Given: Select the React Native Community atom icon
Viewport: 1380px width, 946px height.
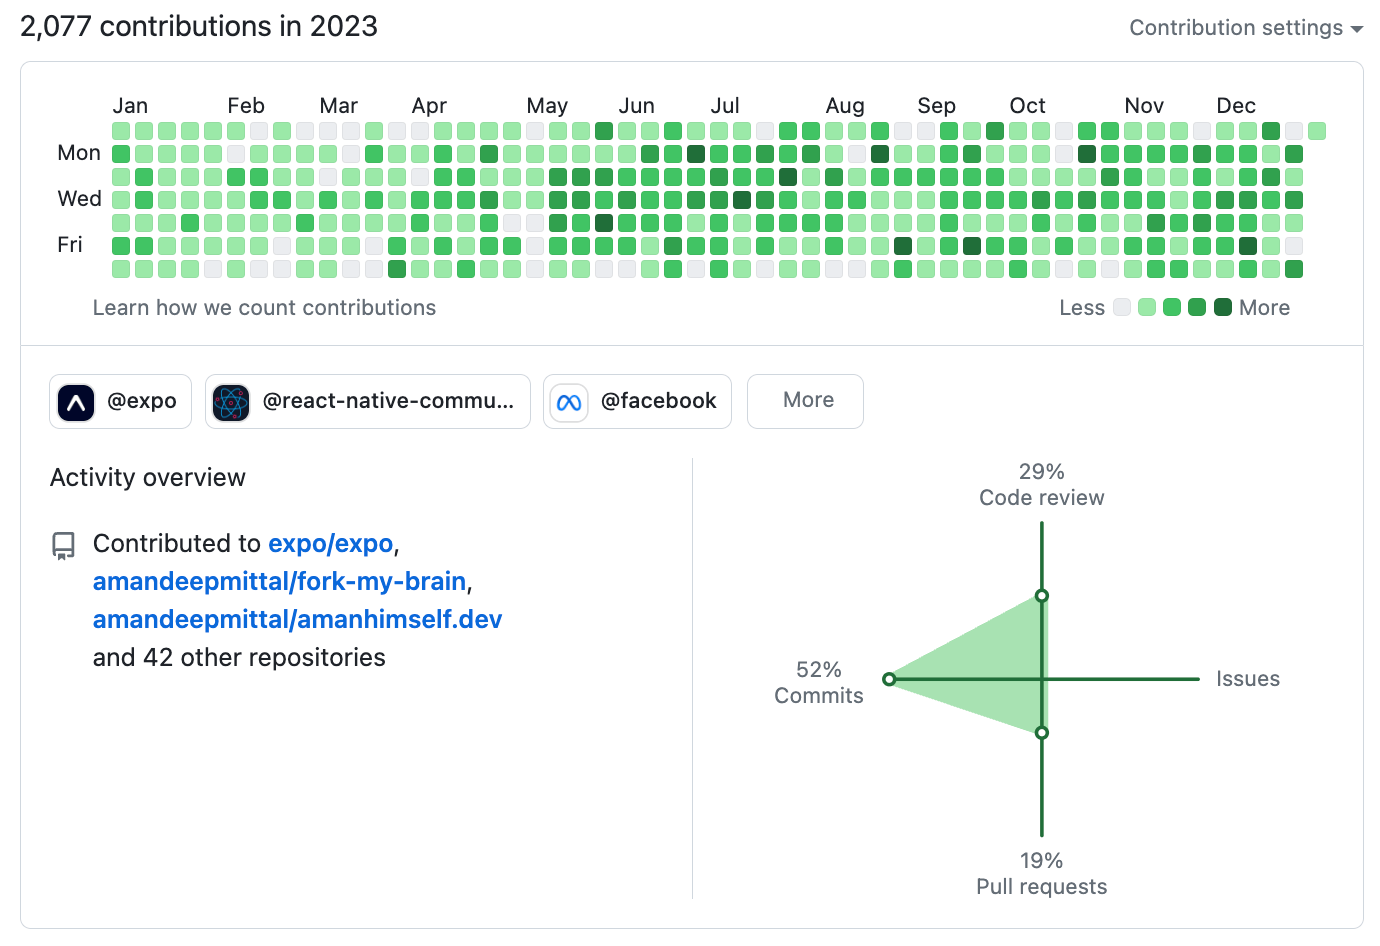Looking at the screenshot, I should pyautogui.click(x=231, y=401).
